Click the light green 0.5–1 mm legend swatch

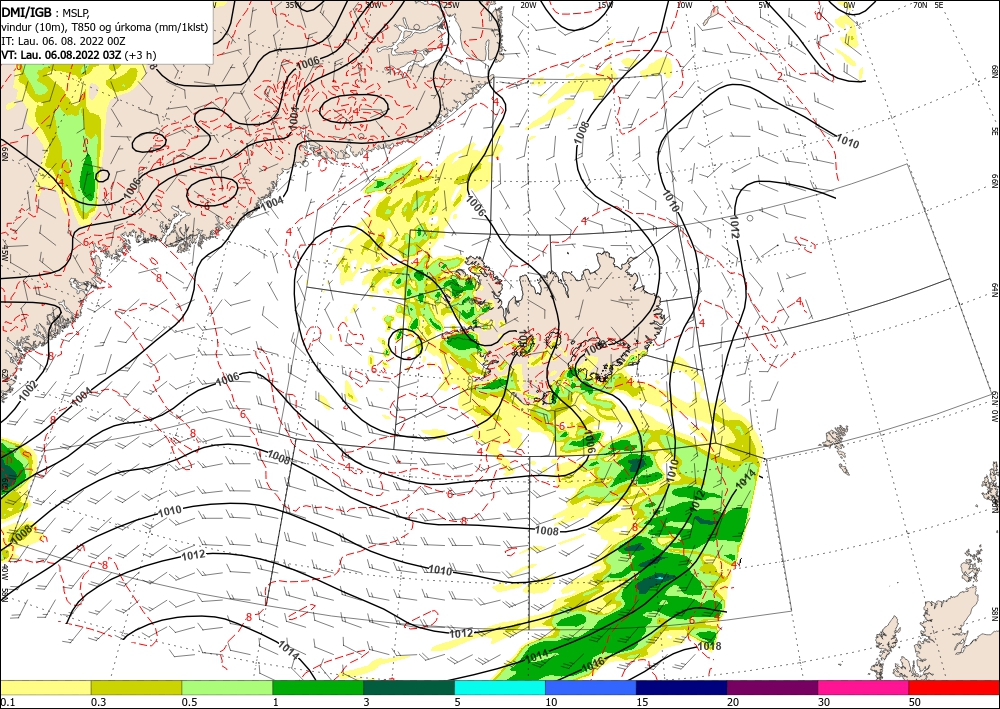[x=227, y=687]
